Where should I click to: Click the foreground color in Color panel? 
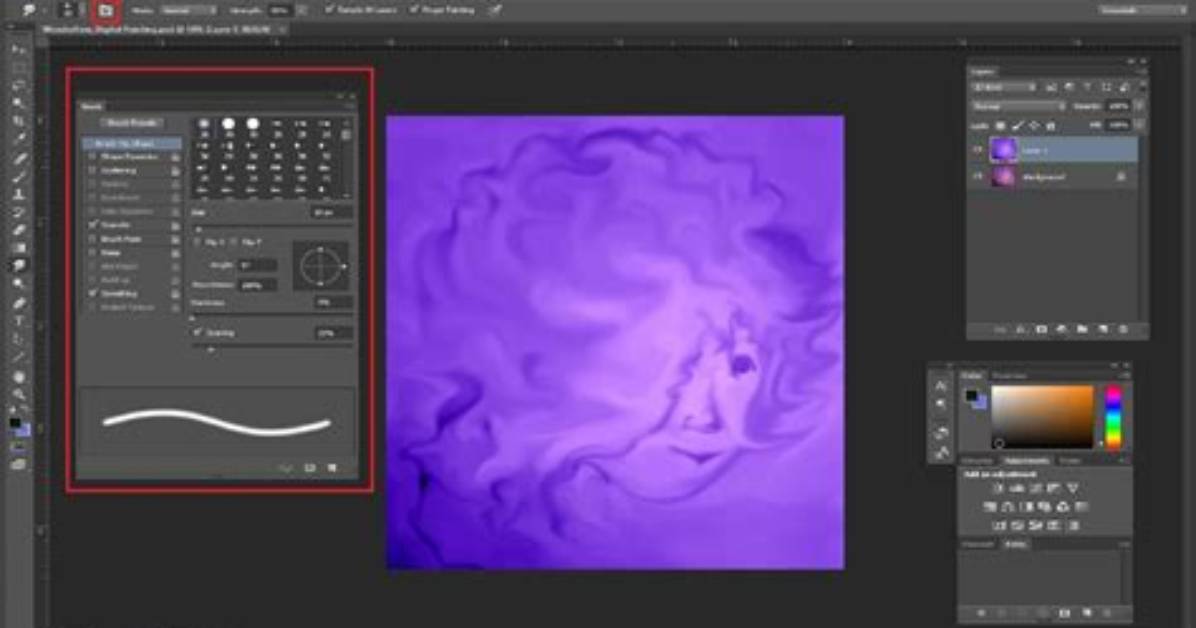[971, 395]
